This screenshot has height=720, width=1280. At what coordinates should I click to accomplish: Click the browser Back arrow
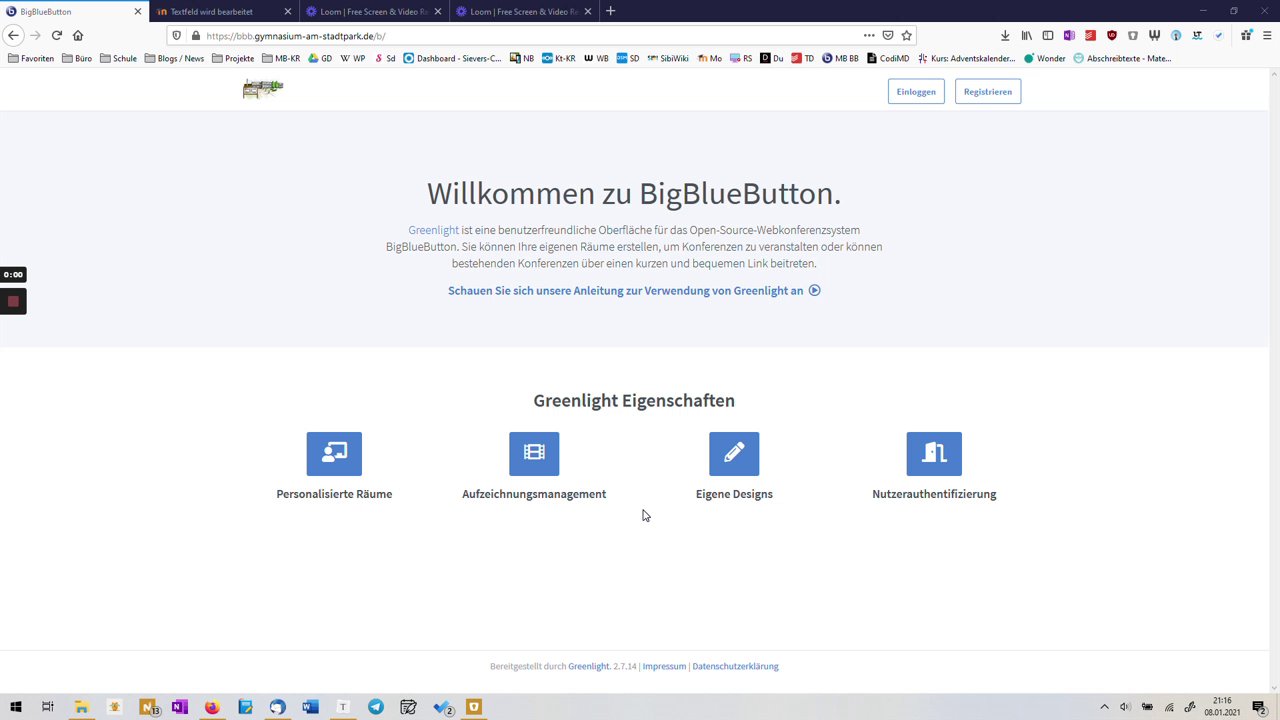13,35
